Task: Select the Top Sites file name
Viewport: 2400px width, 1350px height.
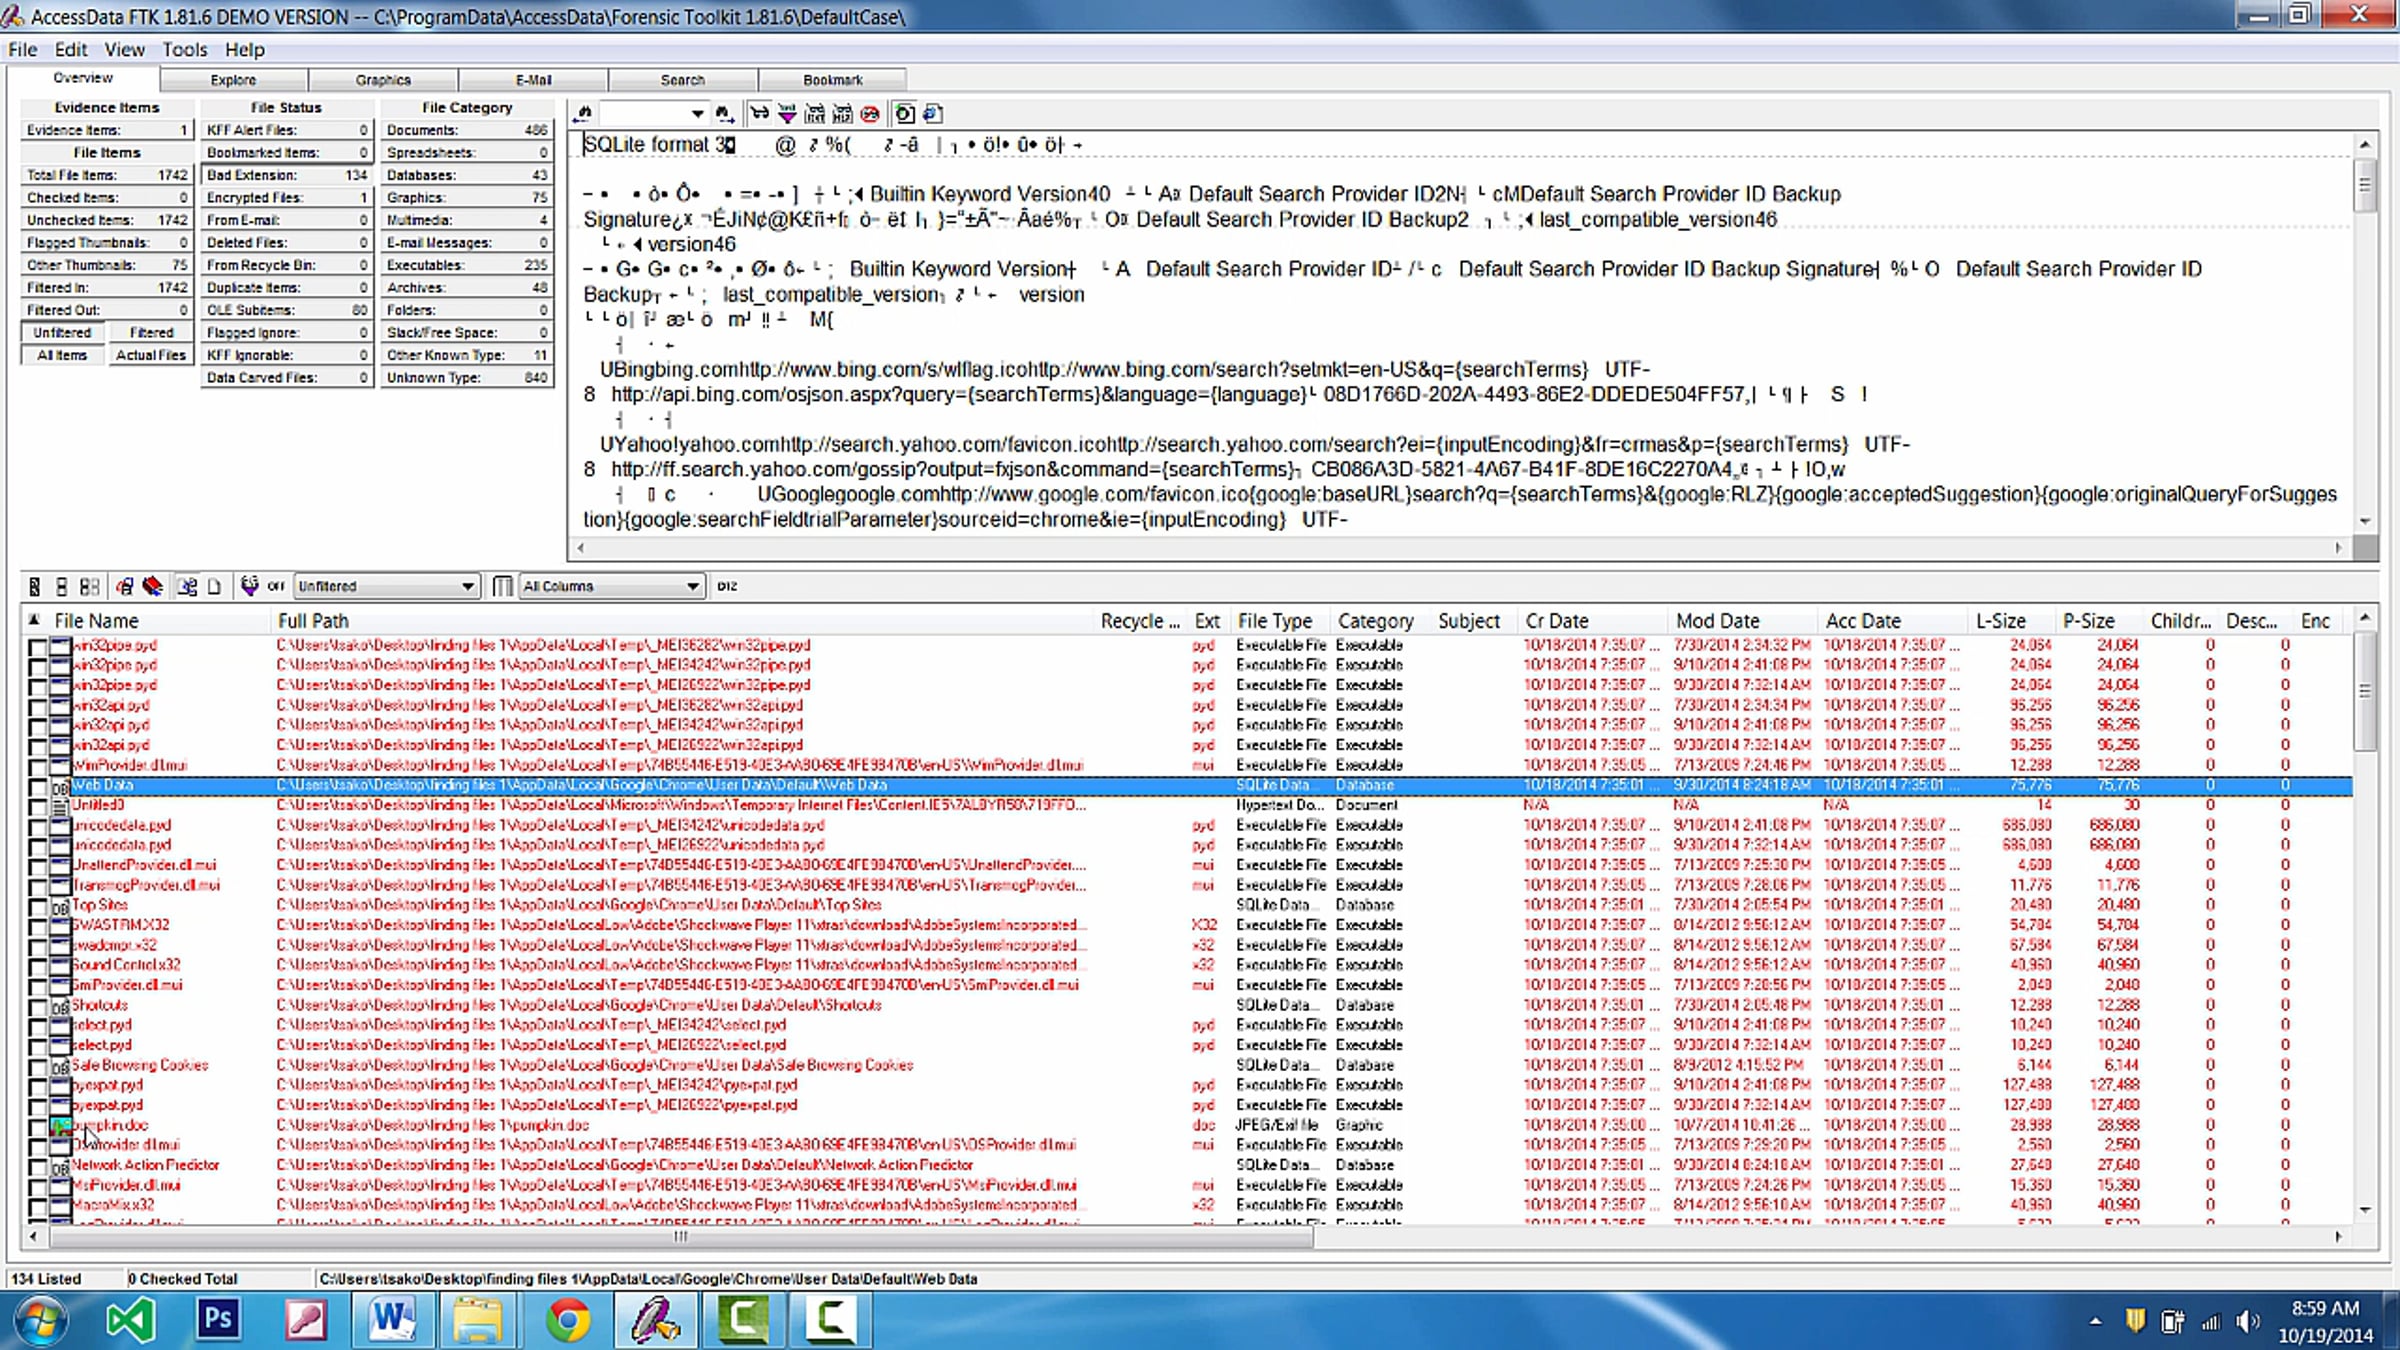Action: [x=100, y=905]
